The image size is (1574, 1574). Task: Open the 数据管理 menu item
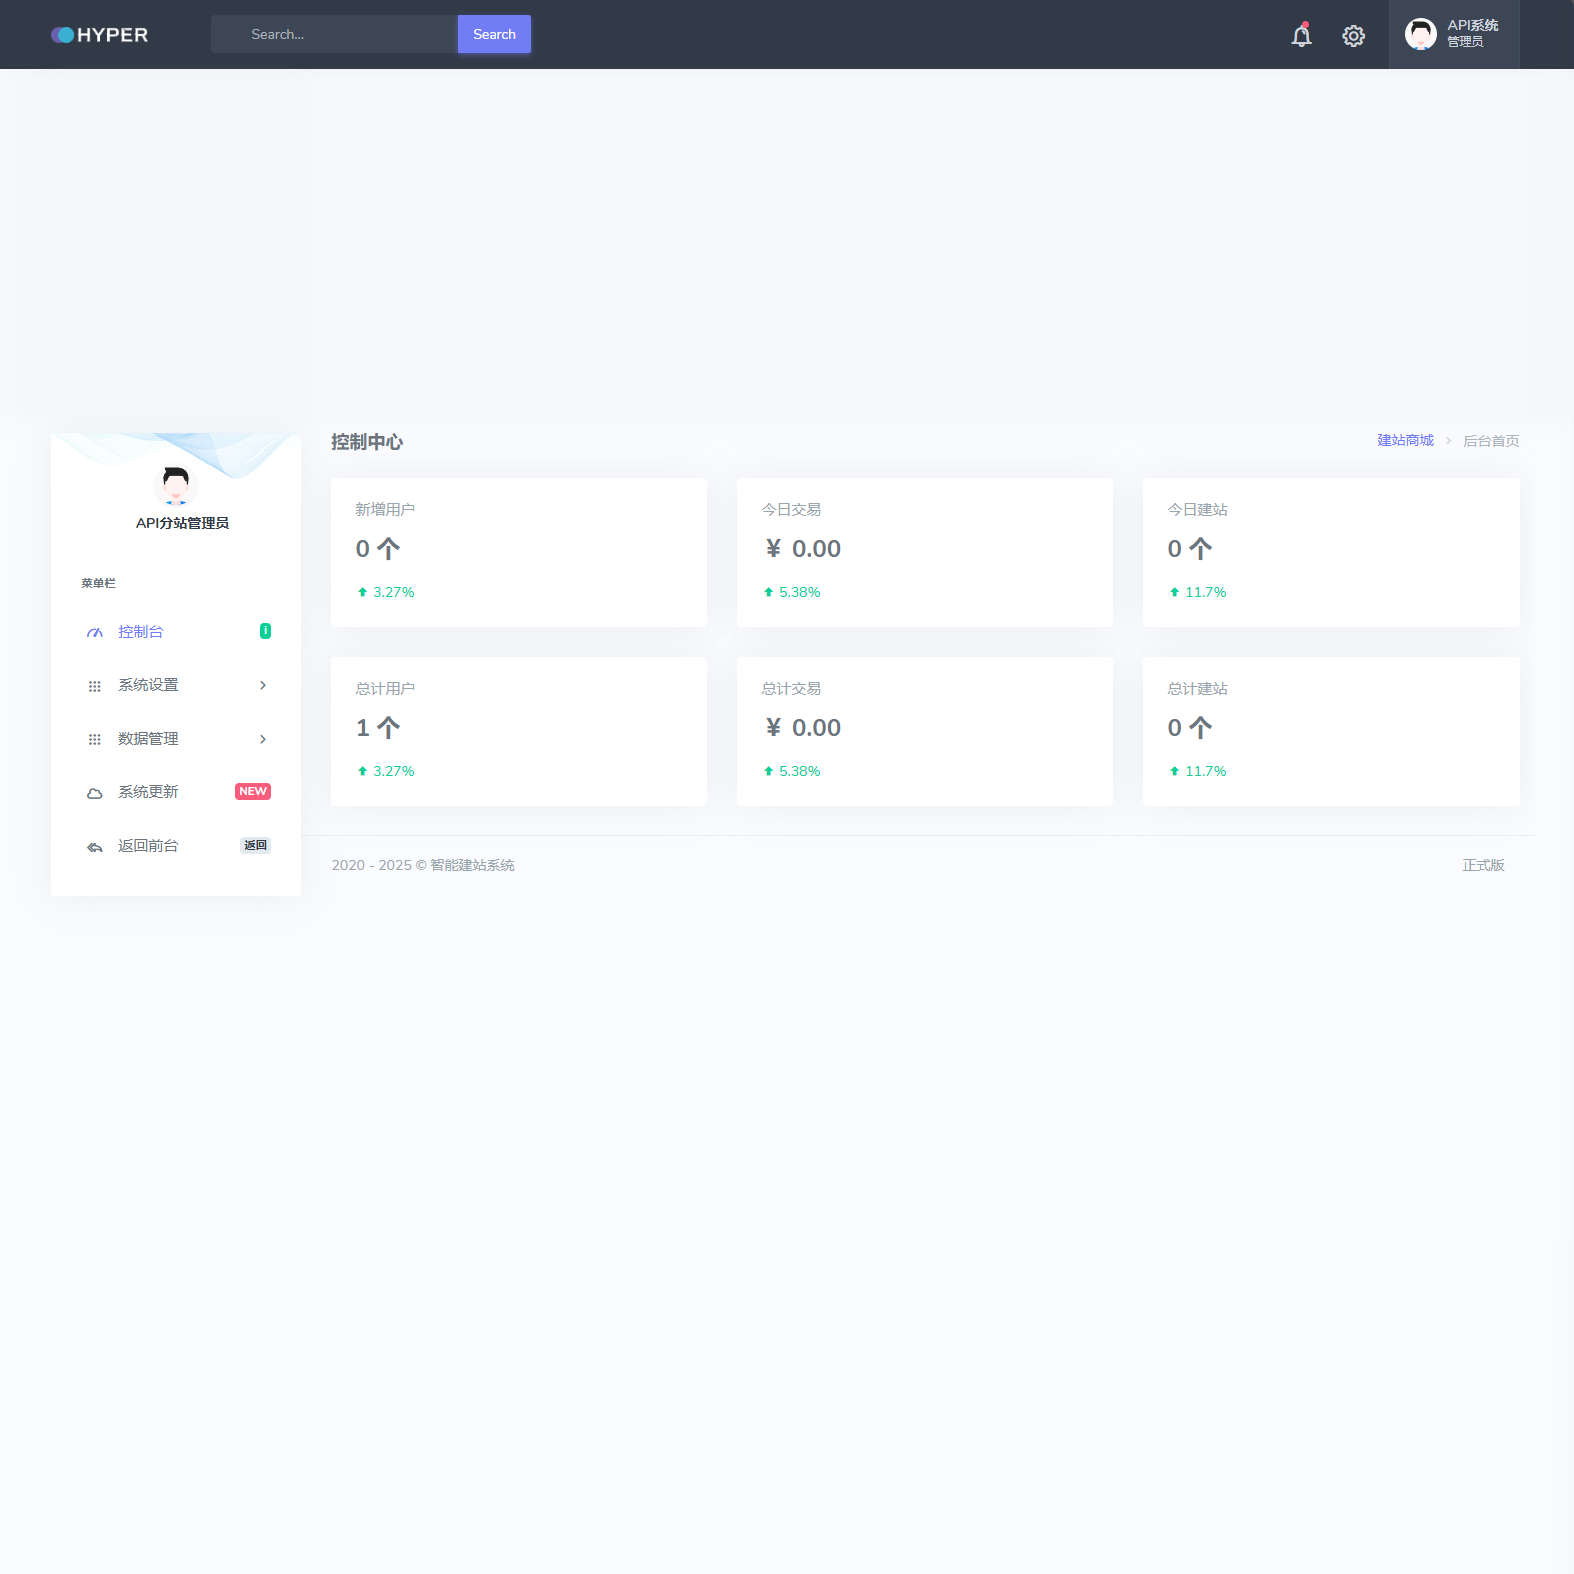click(x=176, y=739)
